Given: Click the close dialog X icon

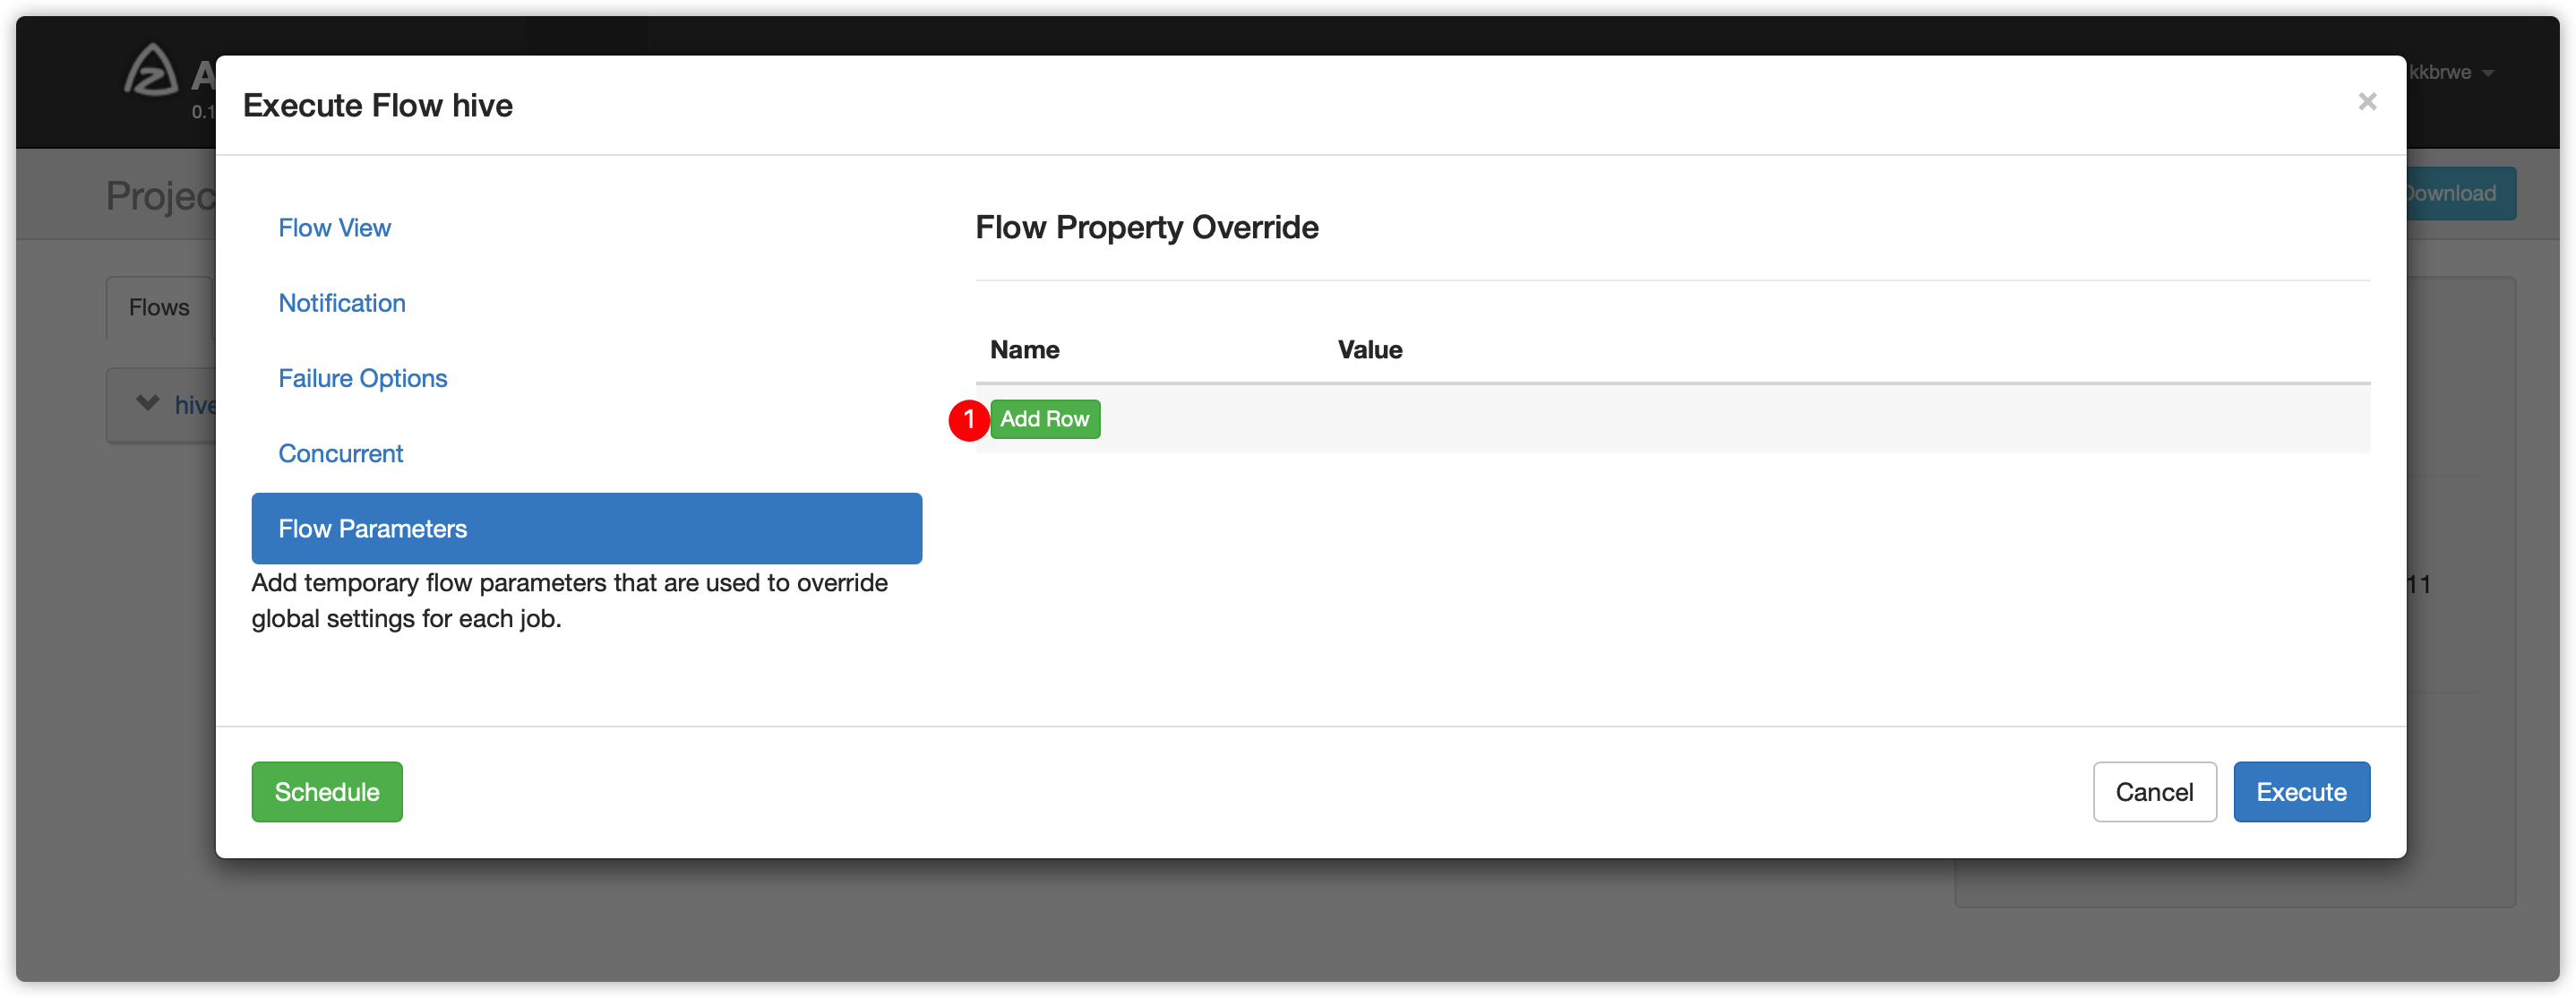Looking at the screenshot, I should pos(2366,102).
